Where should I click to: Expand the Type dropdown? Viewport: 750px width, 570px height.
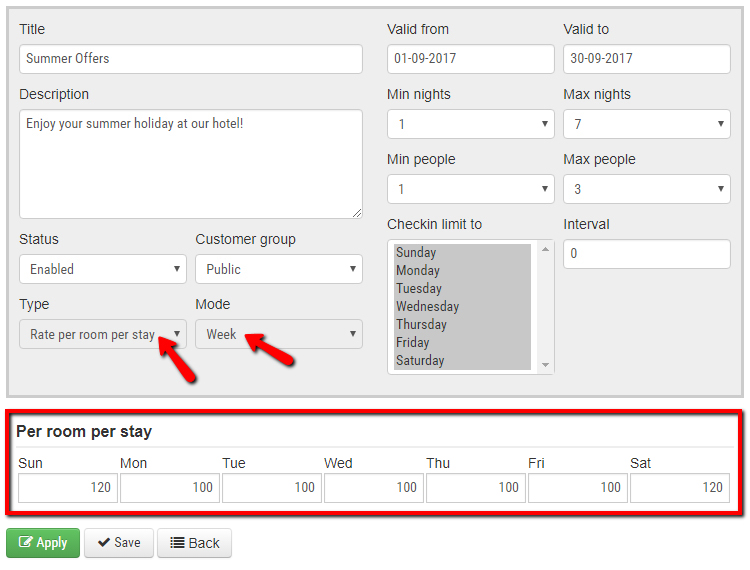click(x=102, y=334)
